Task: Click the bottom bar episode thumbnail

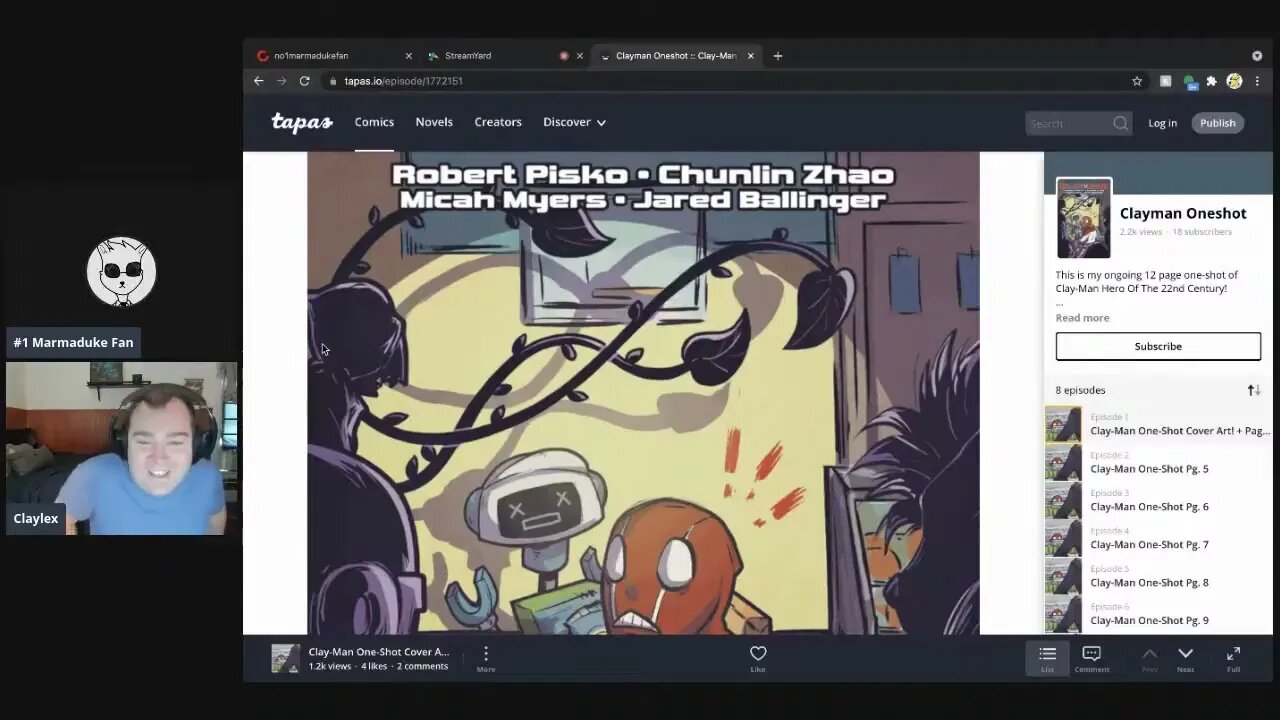Action: tap(285, 658)
